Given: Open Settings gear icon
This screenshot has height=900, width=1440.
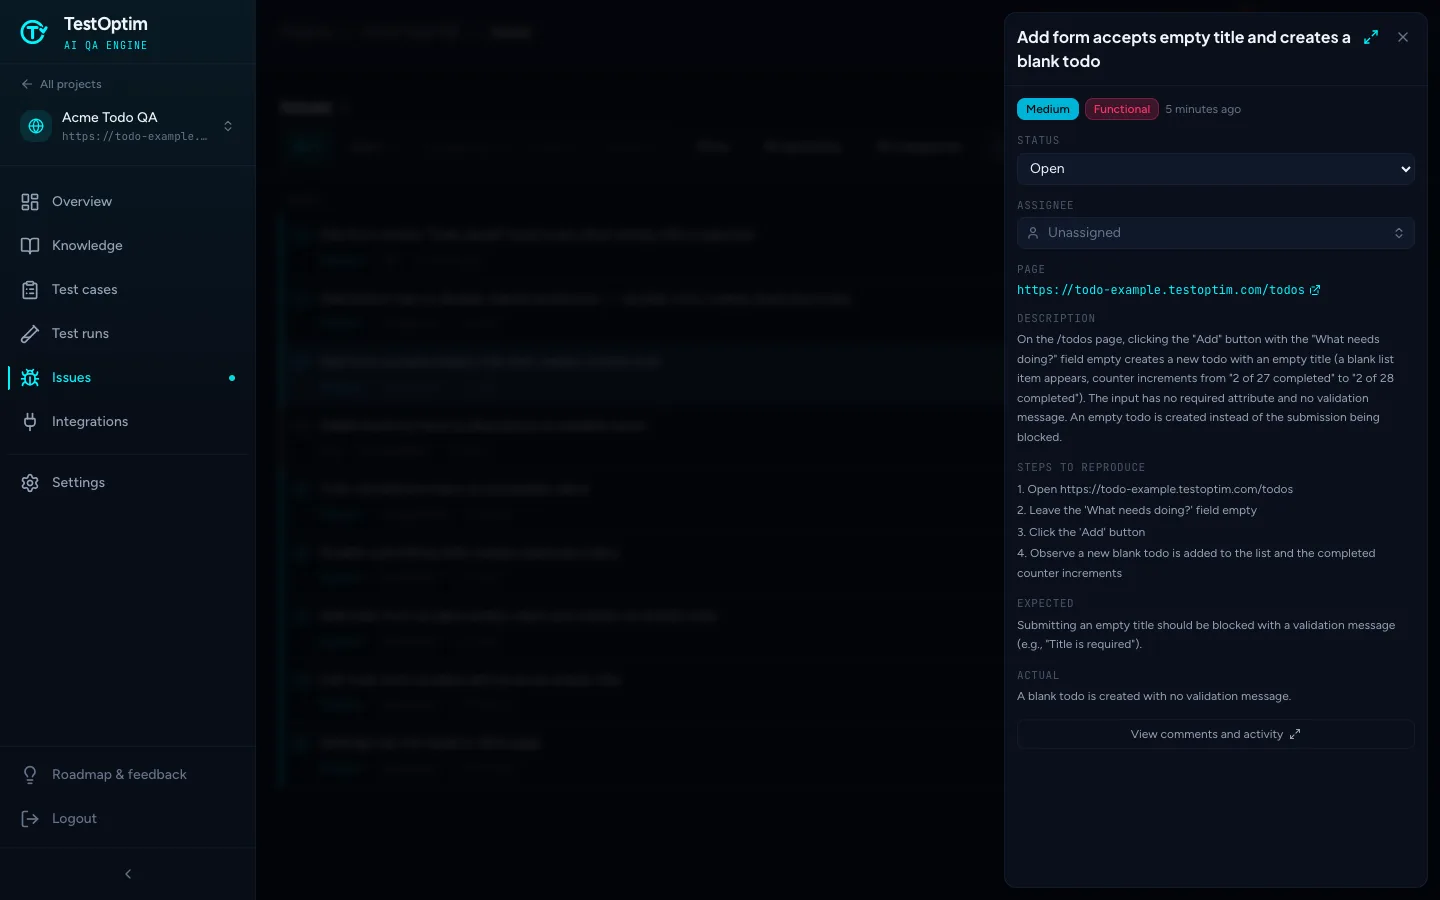Looking at the screenshot, I should (x=30, y=482).
